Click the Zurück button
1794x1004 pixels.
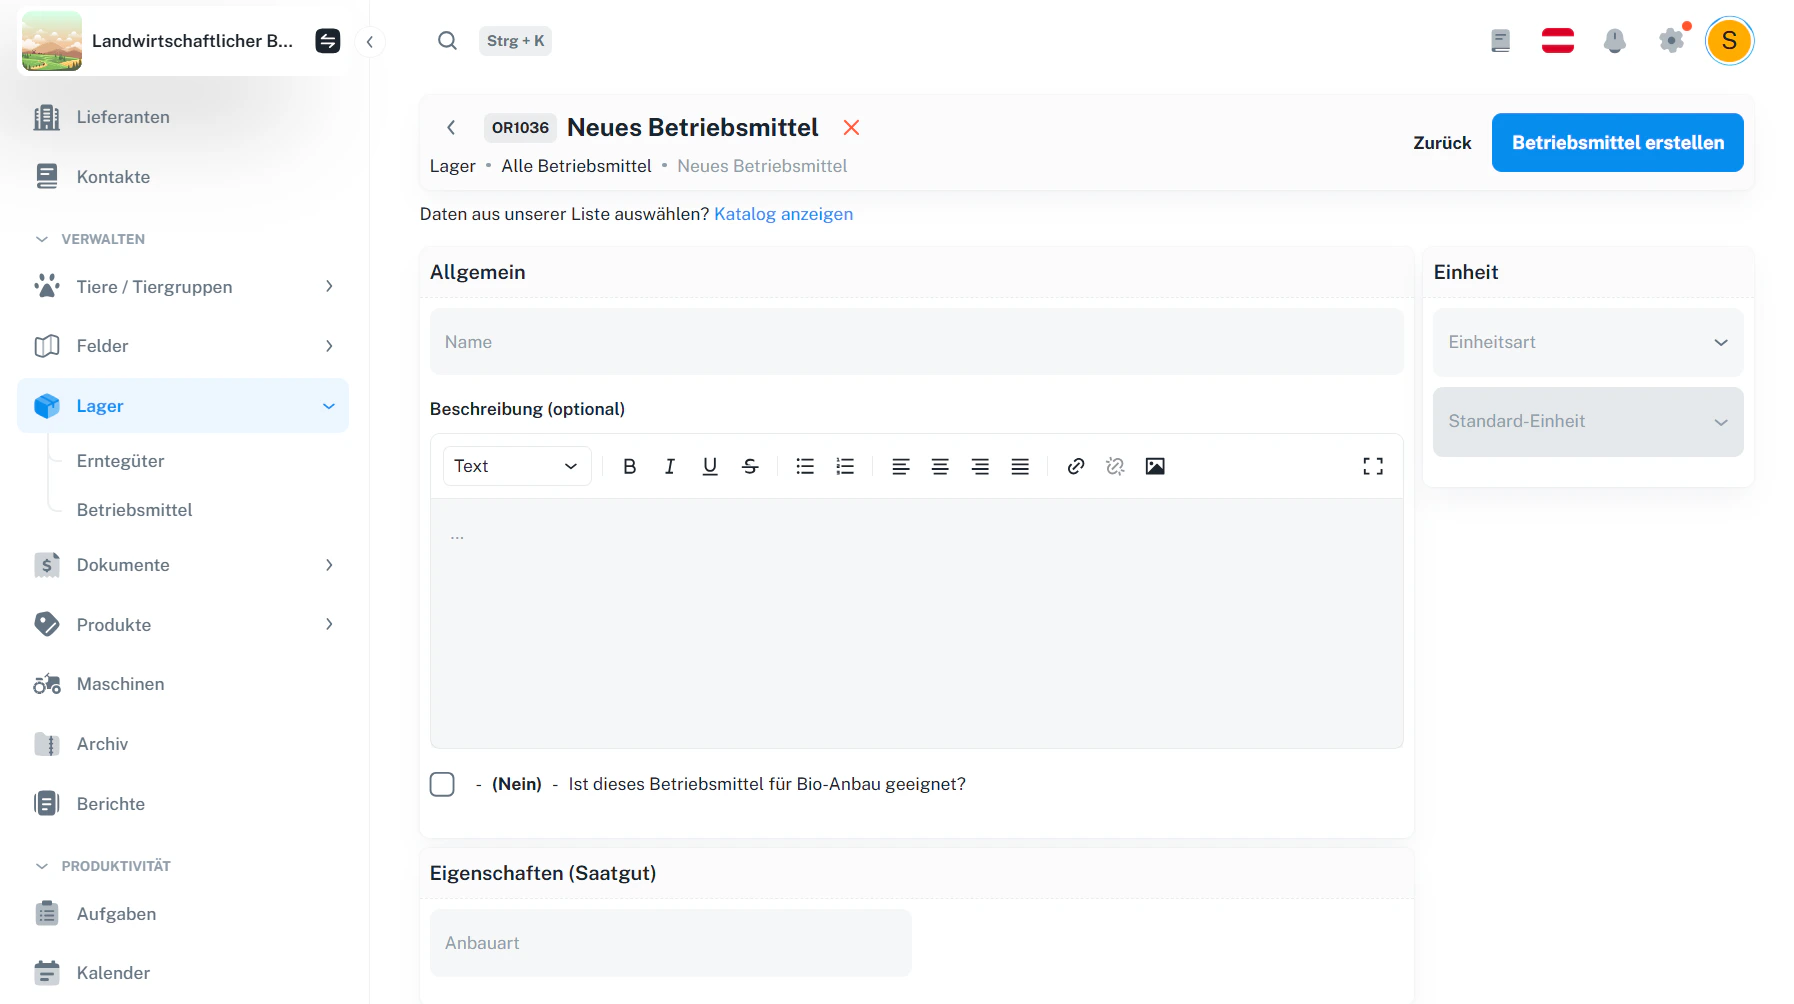coord(1442,143)
